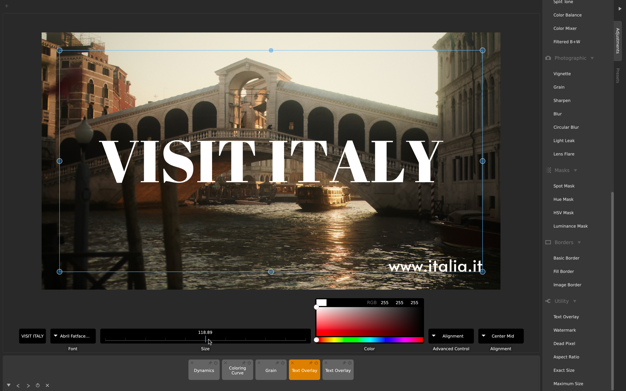Select the Coloring Curve adjustment block
Viewport: 626px width, 391px height.
238,370
